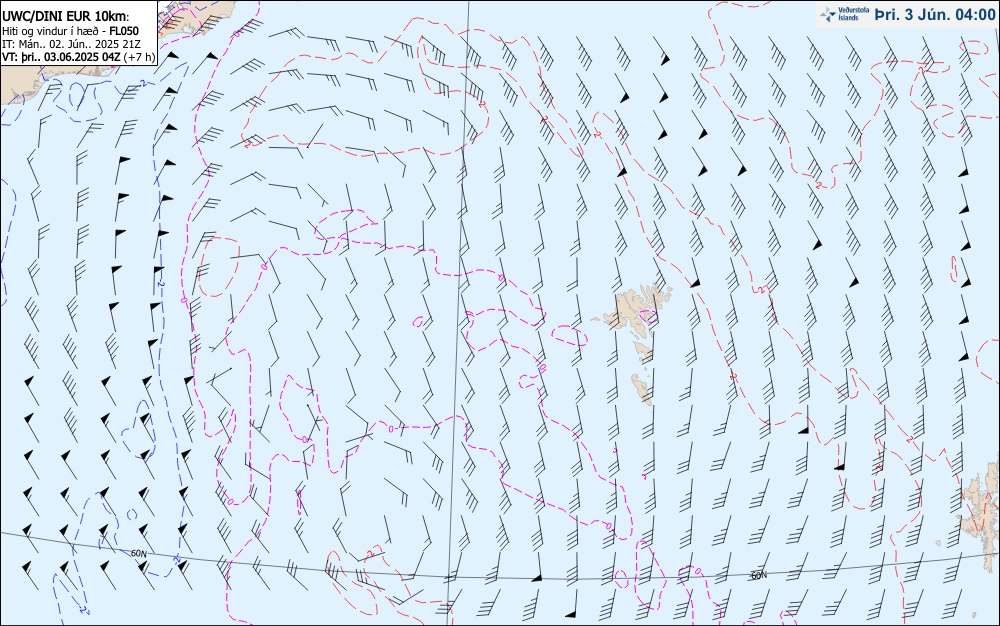Click the 'Þri. 3 Jún. 04:00' timestamp

pyautogui.click(x=935, y=15)
